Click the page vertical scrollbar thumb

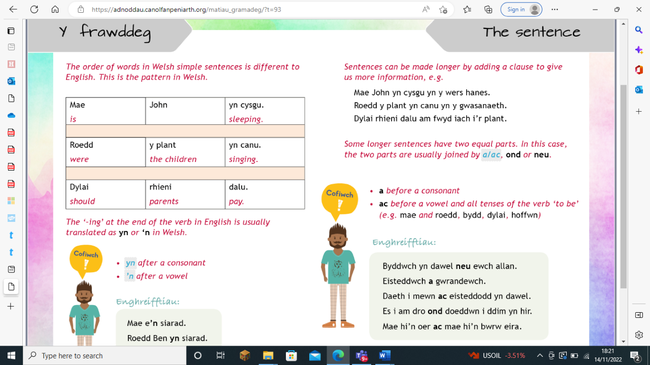[x=623, y=186]
